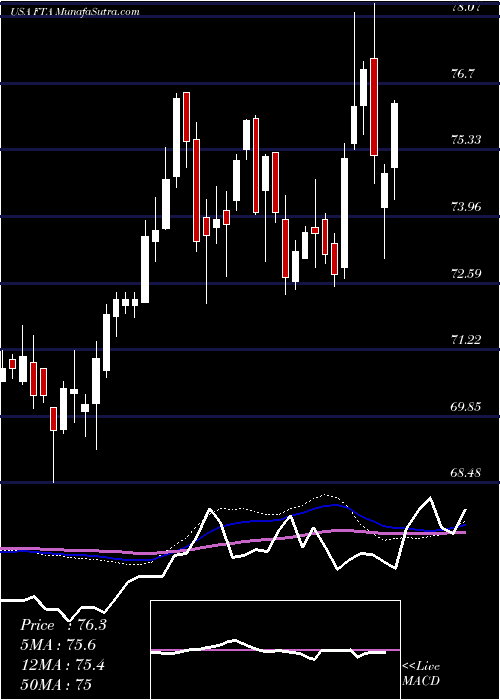Viewport: 500px width, 700px height.
Task: Click the 68.48 price axis label
Action: pyautogui.click(x=466, y=472)
